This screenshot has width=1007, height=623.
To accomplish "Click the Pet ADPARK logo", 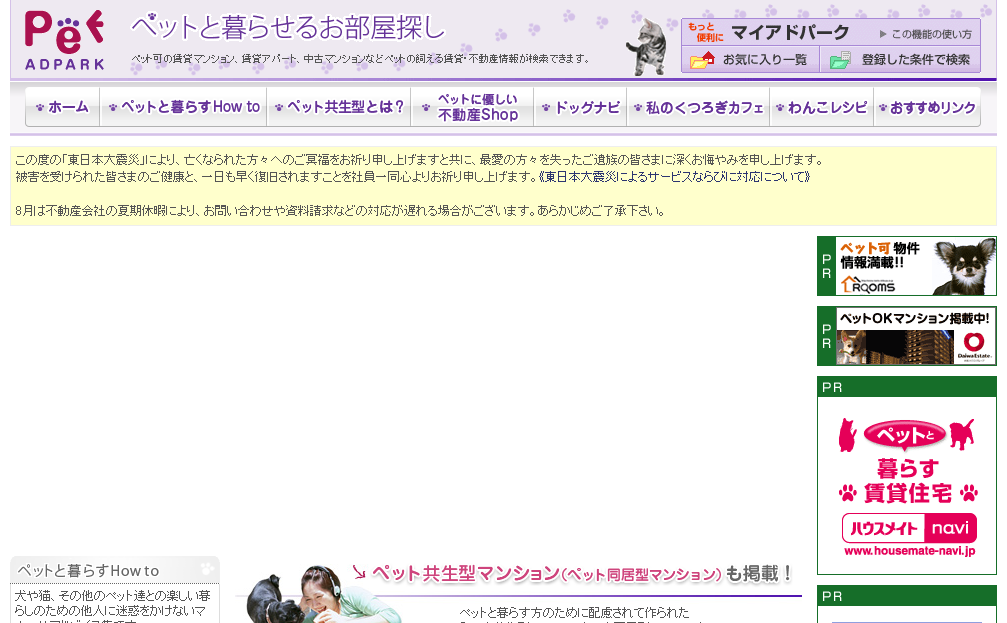I will [65, 40].
